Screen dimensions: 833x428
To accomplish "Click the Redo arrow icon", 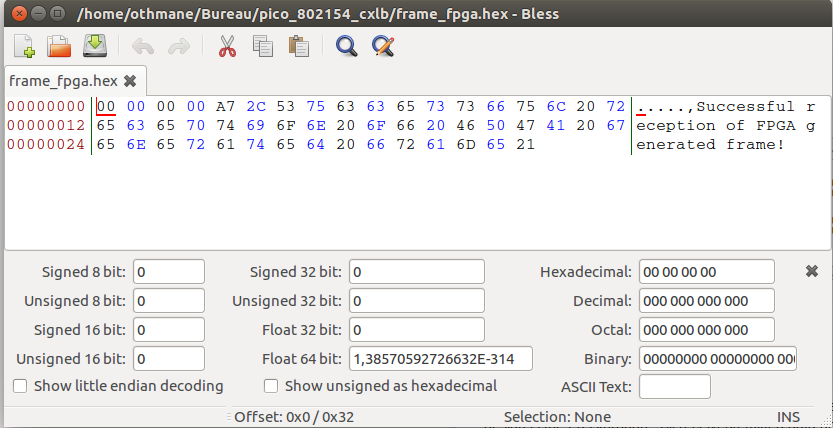I will tap(179, 46).
